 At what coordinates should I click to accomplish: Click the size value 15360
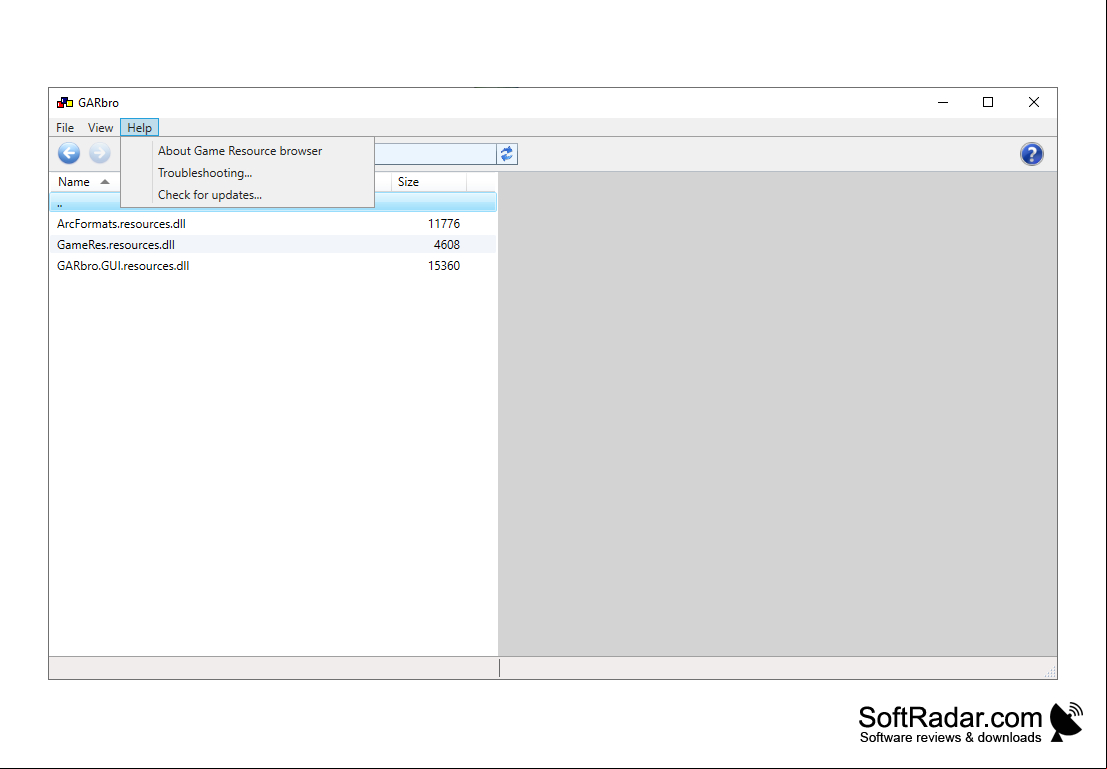pyautogui.click(x=443, y=266)
